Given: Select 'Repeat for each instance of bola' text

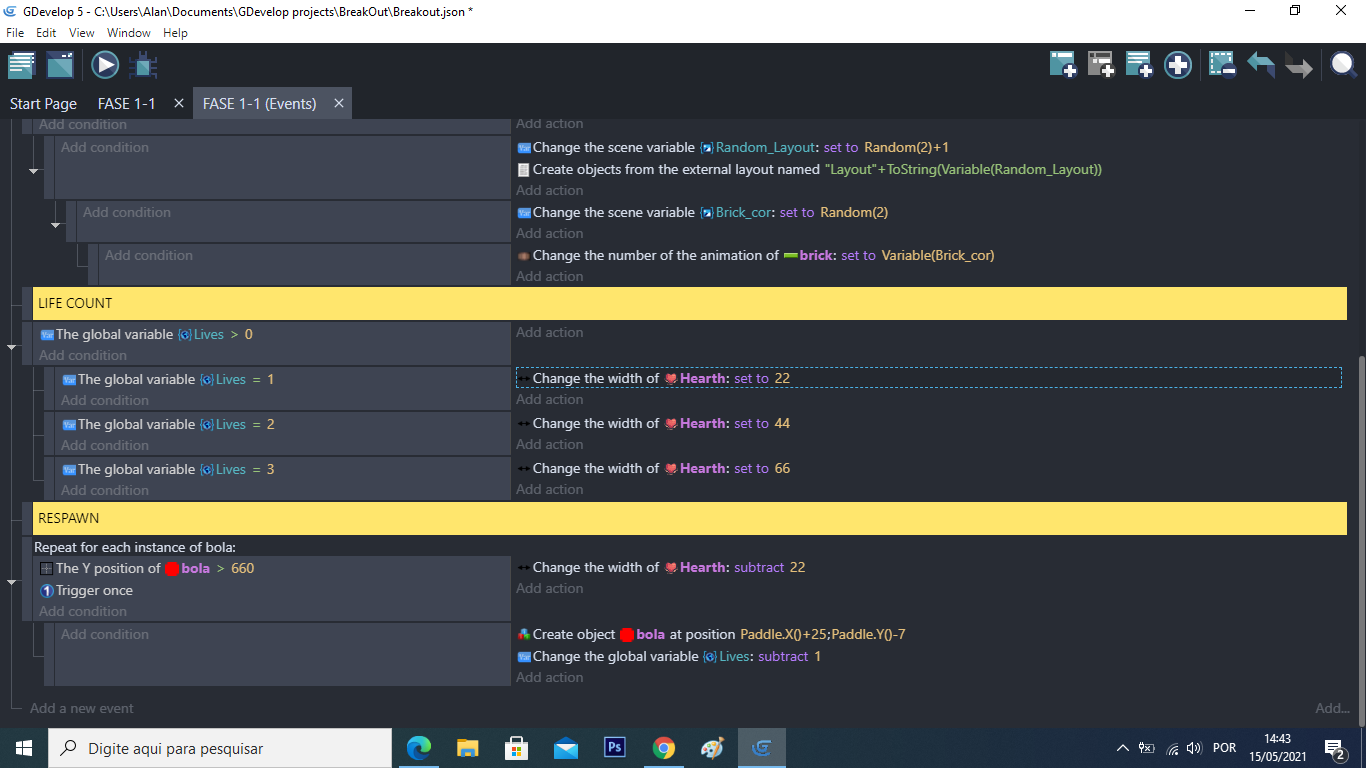Looking at the screenshot, I should point(135,547).
